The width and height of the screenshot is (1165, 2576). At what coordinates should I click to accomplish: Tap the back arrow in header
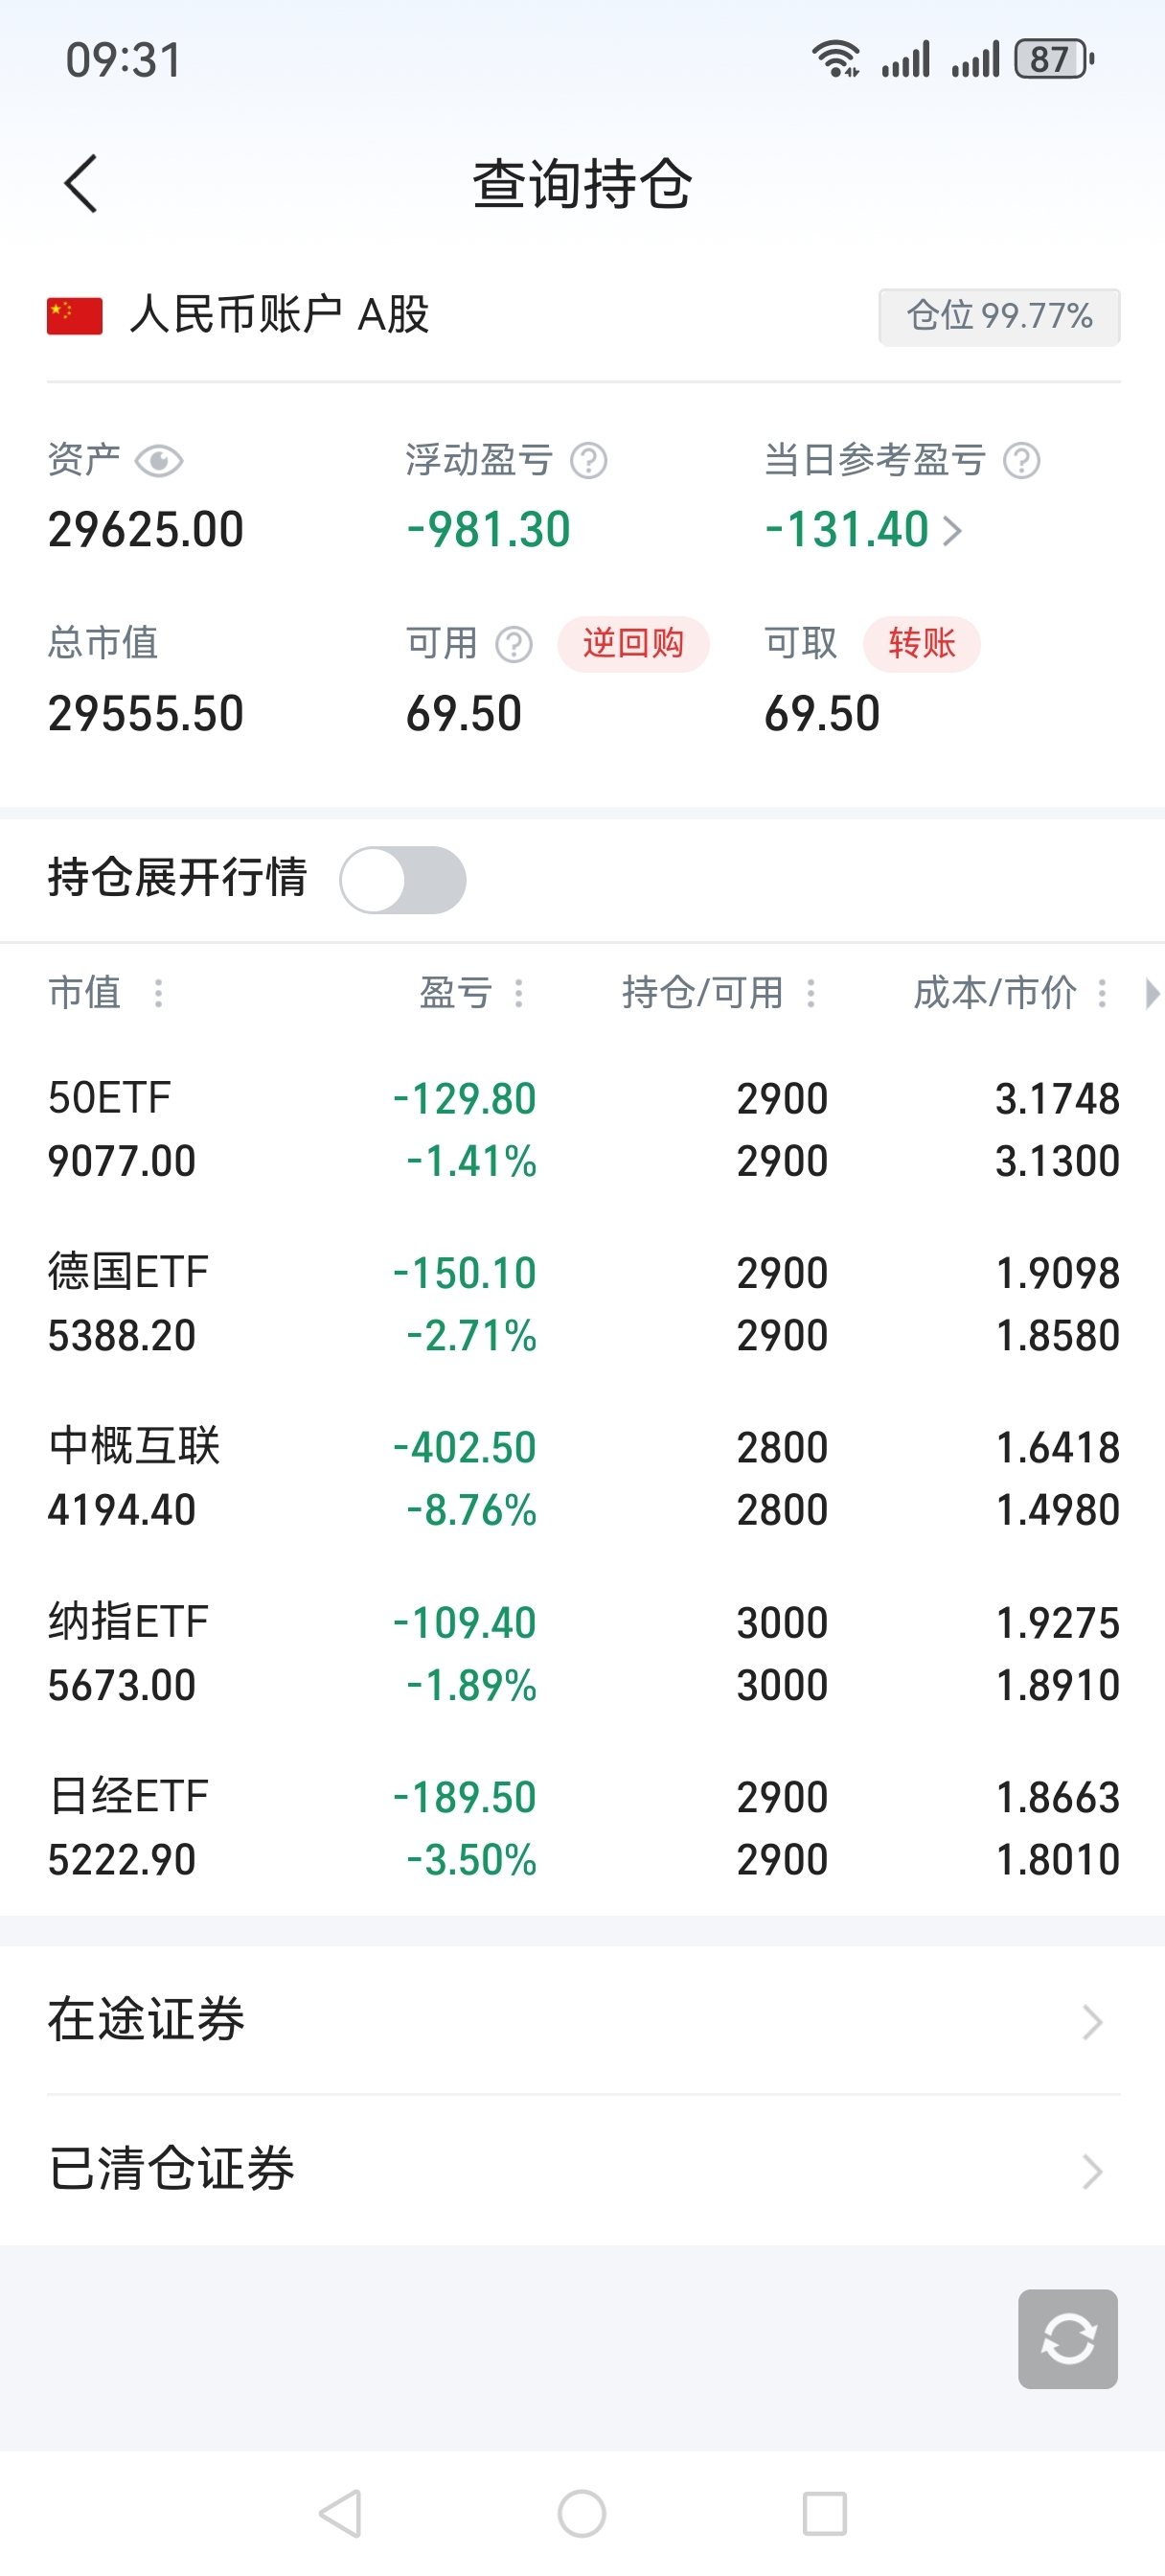coord(81,184)
